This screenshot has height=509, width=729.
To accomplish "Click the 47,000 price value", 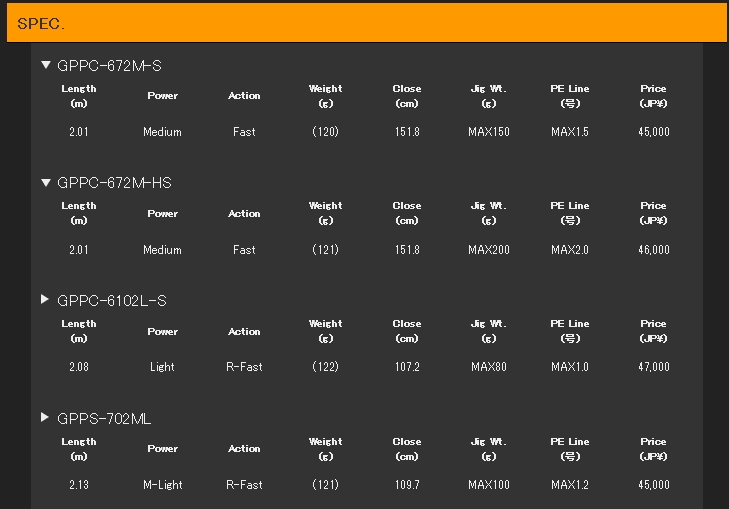I will point(654,367).
